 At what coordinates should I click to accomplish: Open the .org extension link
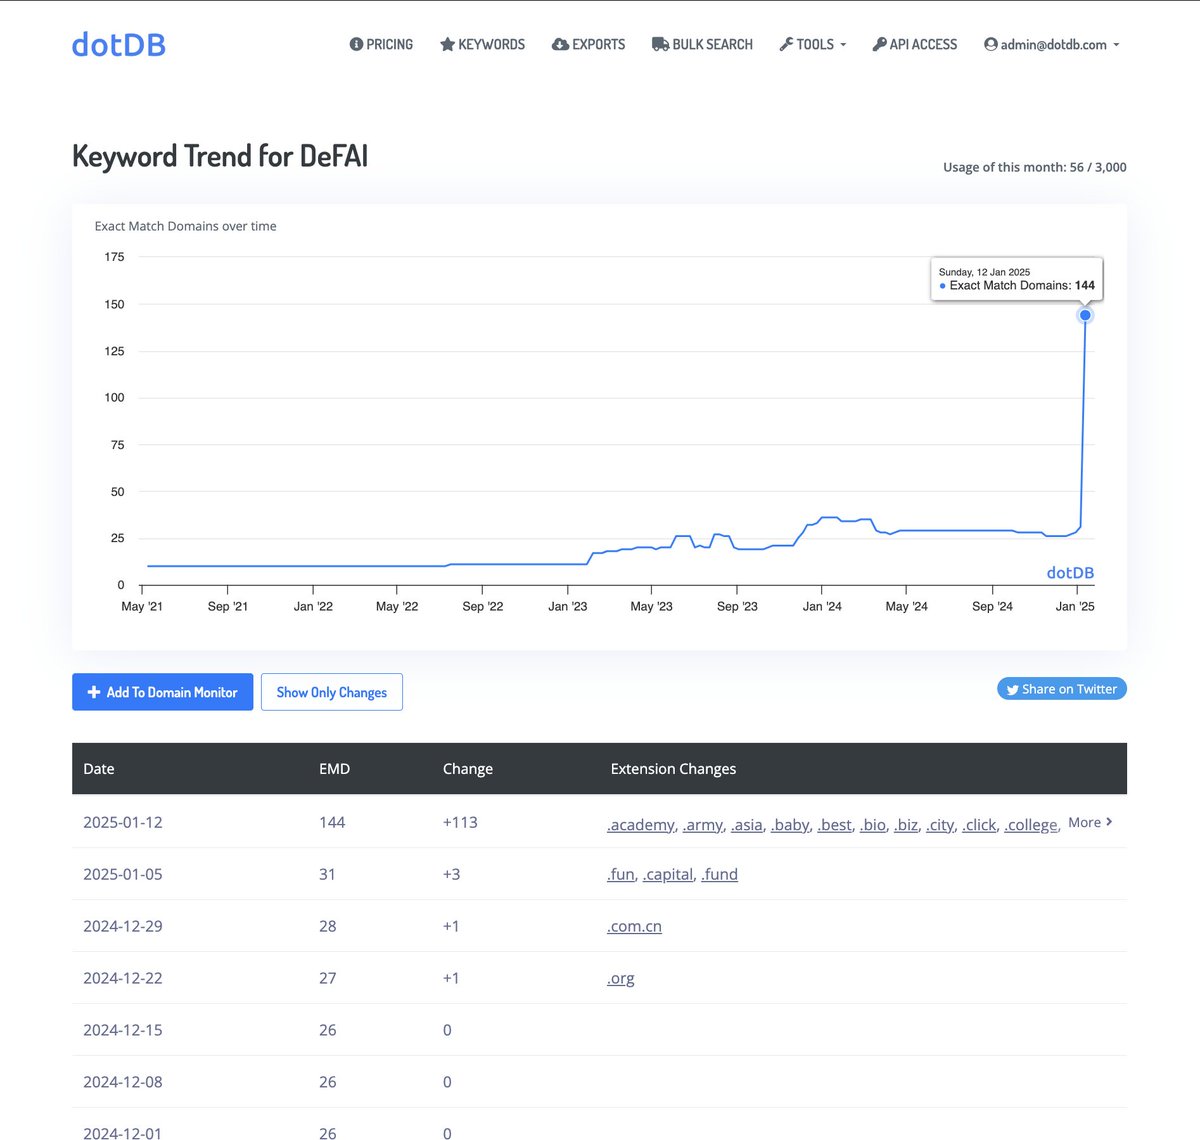[x=621, y=978]
